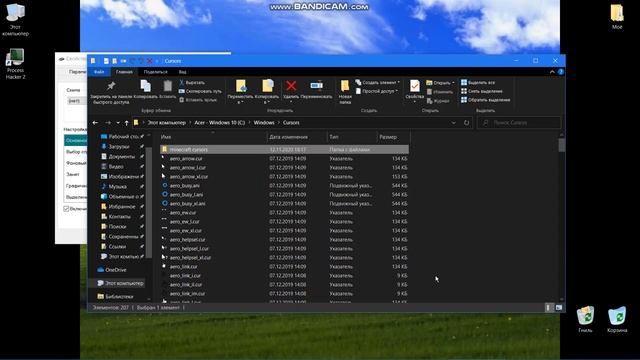Screen dimensions: 640x360
Task: Click Pin to Quick Access ribbon icon
Action: (x=111, y=86)
